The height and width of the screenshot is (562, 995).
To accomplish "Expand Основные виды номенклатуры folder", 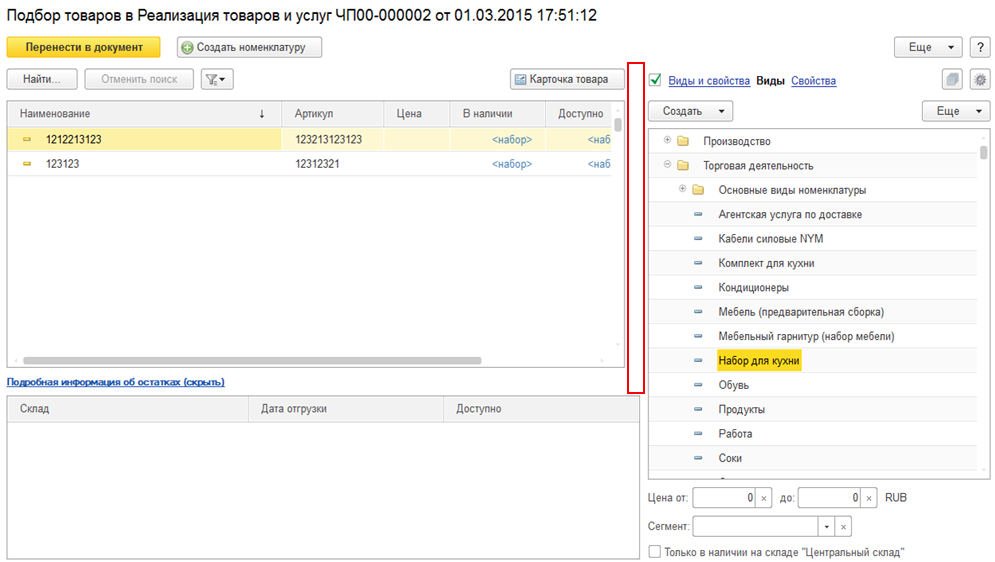I will (x=683, y=189).
